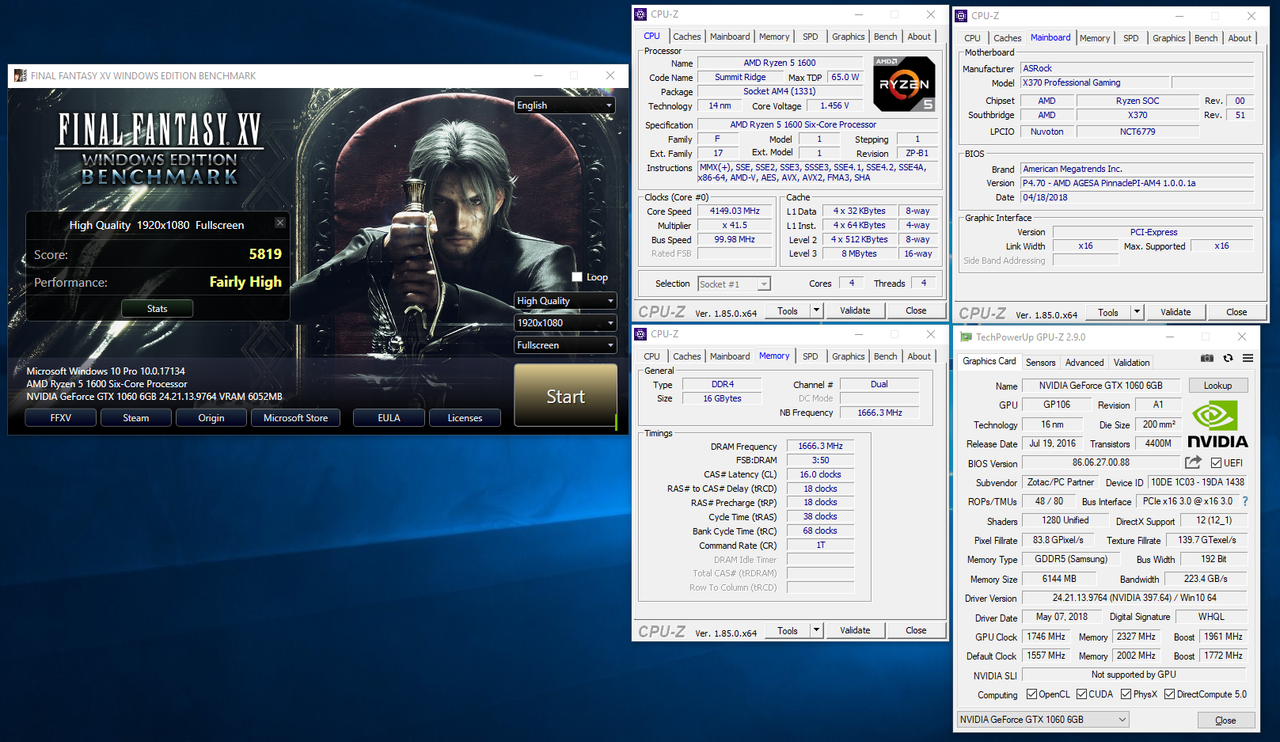Click Lookup in GPU-Z
The height and width of the screenshot is (742, 1280).
(x=1218, y=385)
